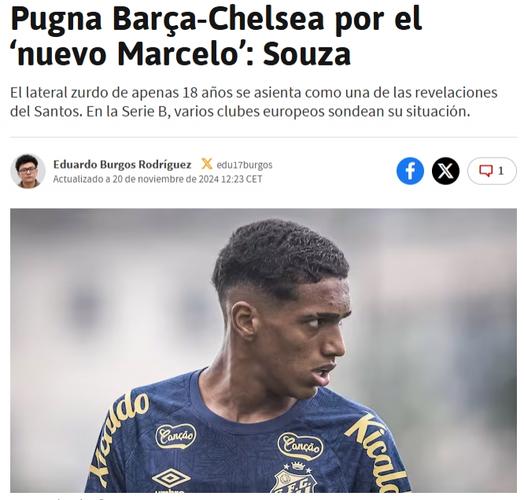This screenshot has width=524, height=500.
Task: Open the main photo of Souza
Action: click(x=263, y=350)
